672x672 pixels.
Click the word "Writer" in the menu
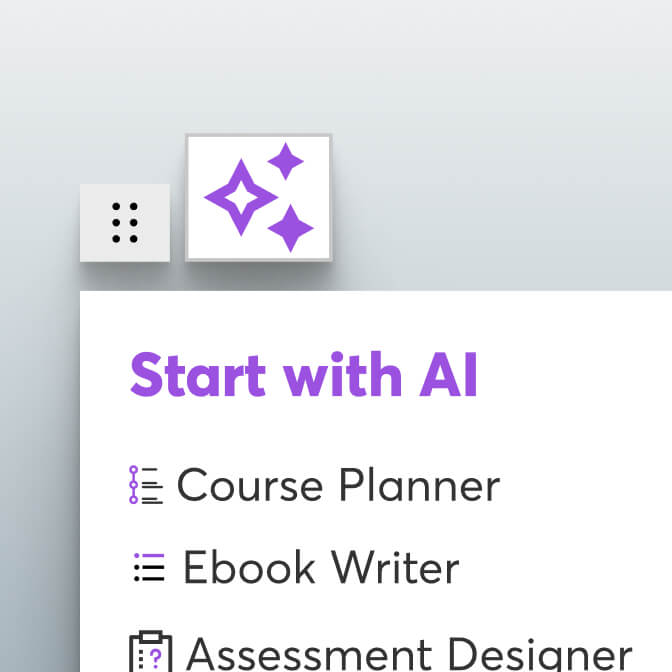(x=395, y=568)
